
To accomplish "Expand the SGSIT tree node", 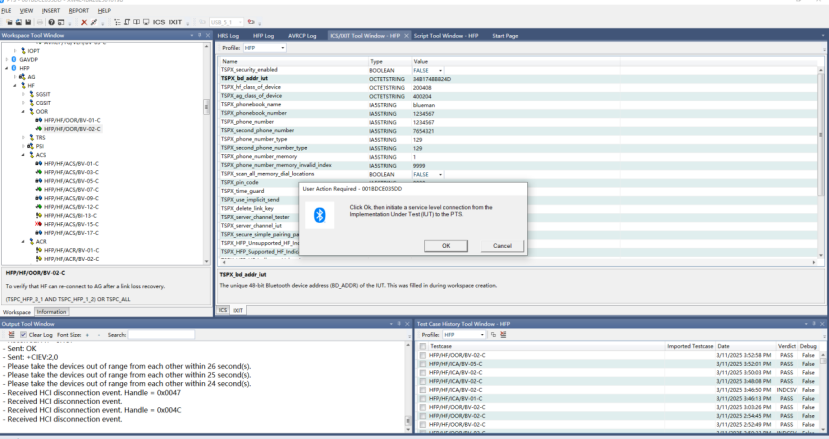I will (x=23, y=94).
